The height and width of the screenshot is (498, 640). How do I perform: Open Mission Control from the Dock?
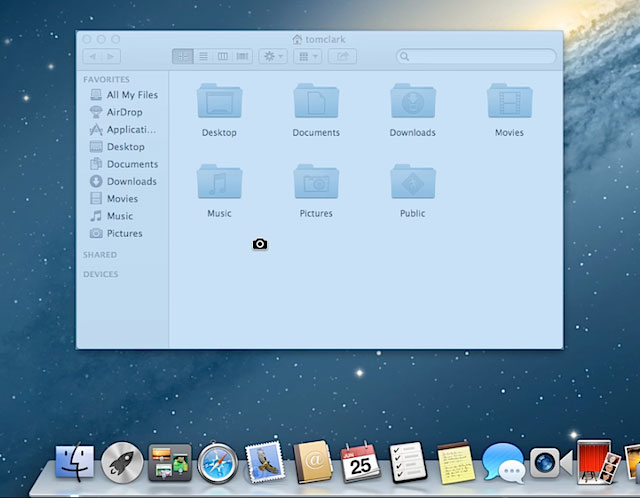[x=170, y=462]
